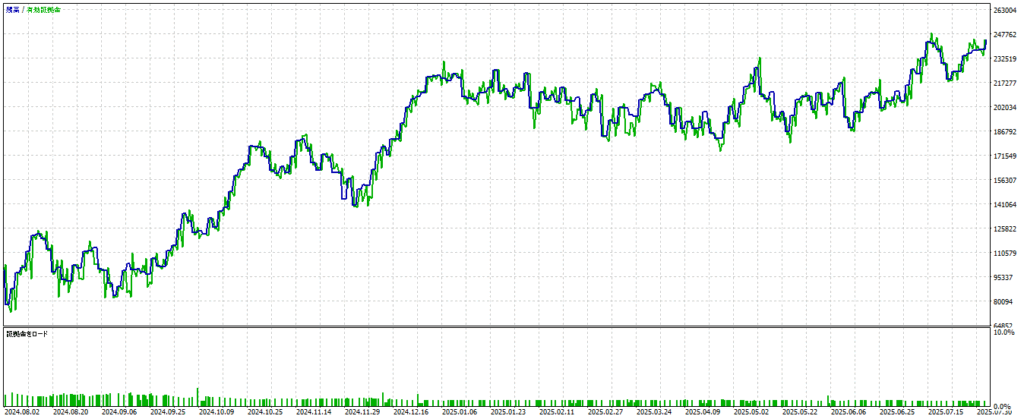Click the 80094 axis value
Viewport: 1024px width, 419px height.
pyautogui.click(x=1003, y=302)
